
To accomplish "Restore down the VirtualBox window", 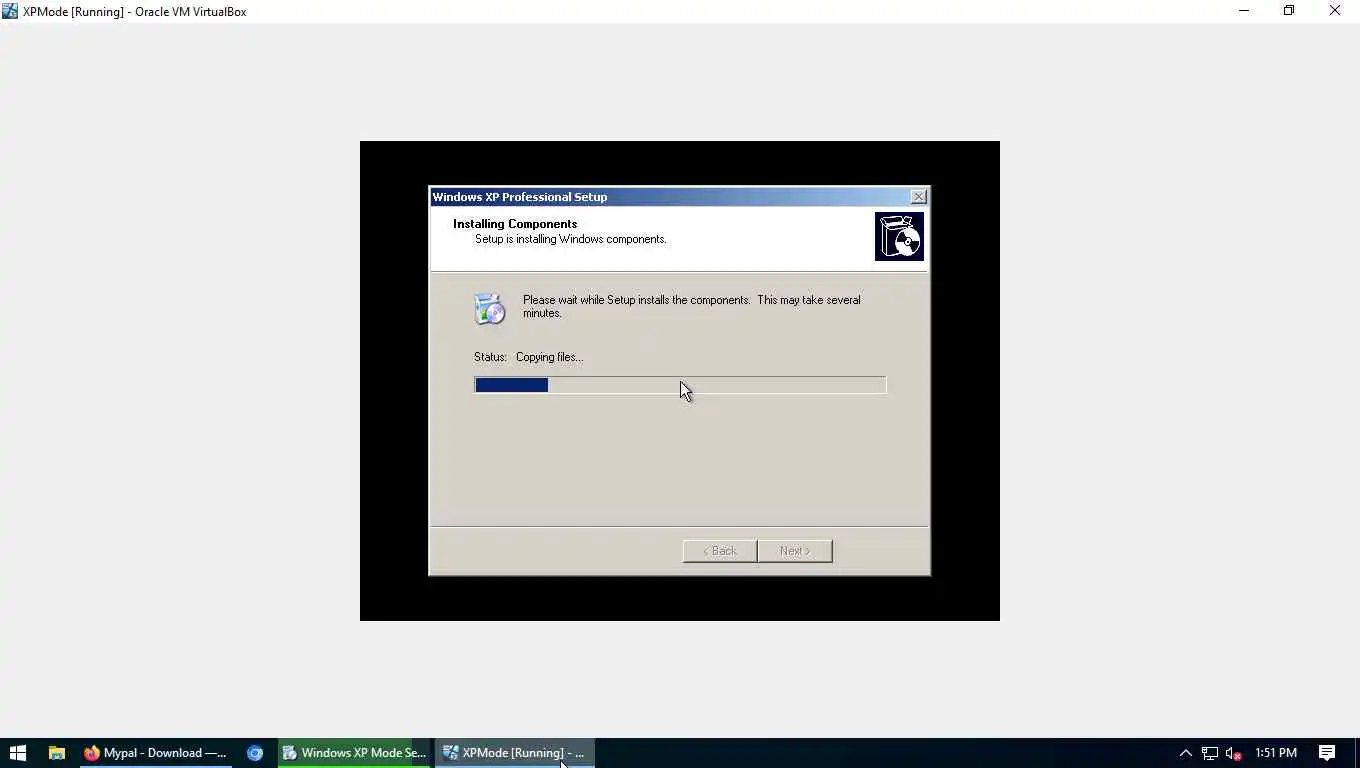I will click(1289, 11).
